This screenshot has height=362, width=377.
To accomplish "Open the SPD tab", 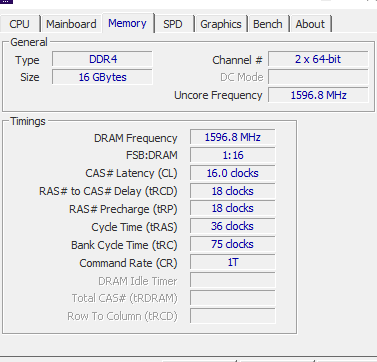I will [173, 24].
